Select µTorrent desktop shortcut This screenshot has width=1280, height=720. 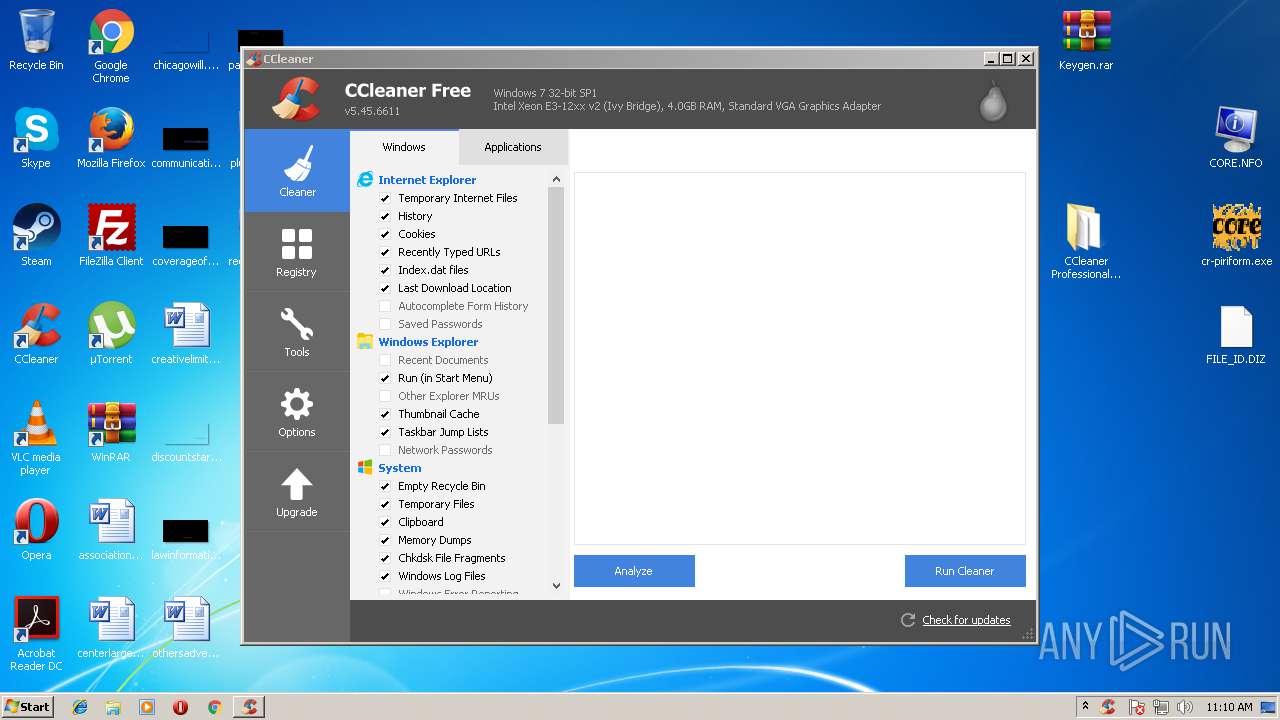(111, 334)
